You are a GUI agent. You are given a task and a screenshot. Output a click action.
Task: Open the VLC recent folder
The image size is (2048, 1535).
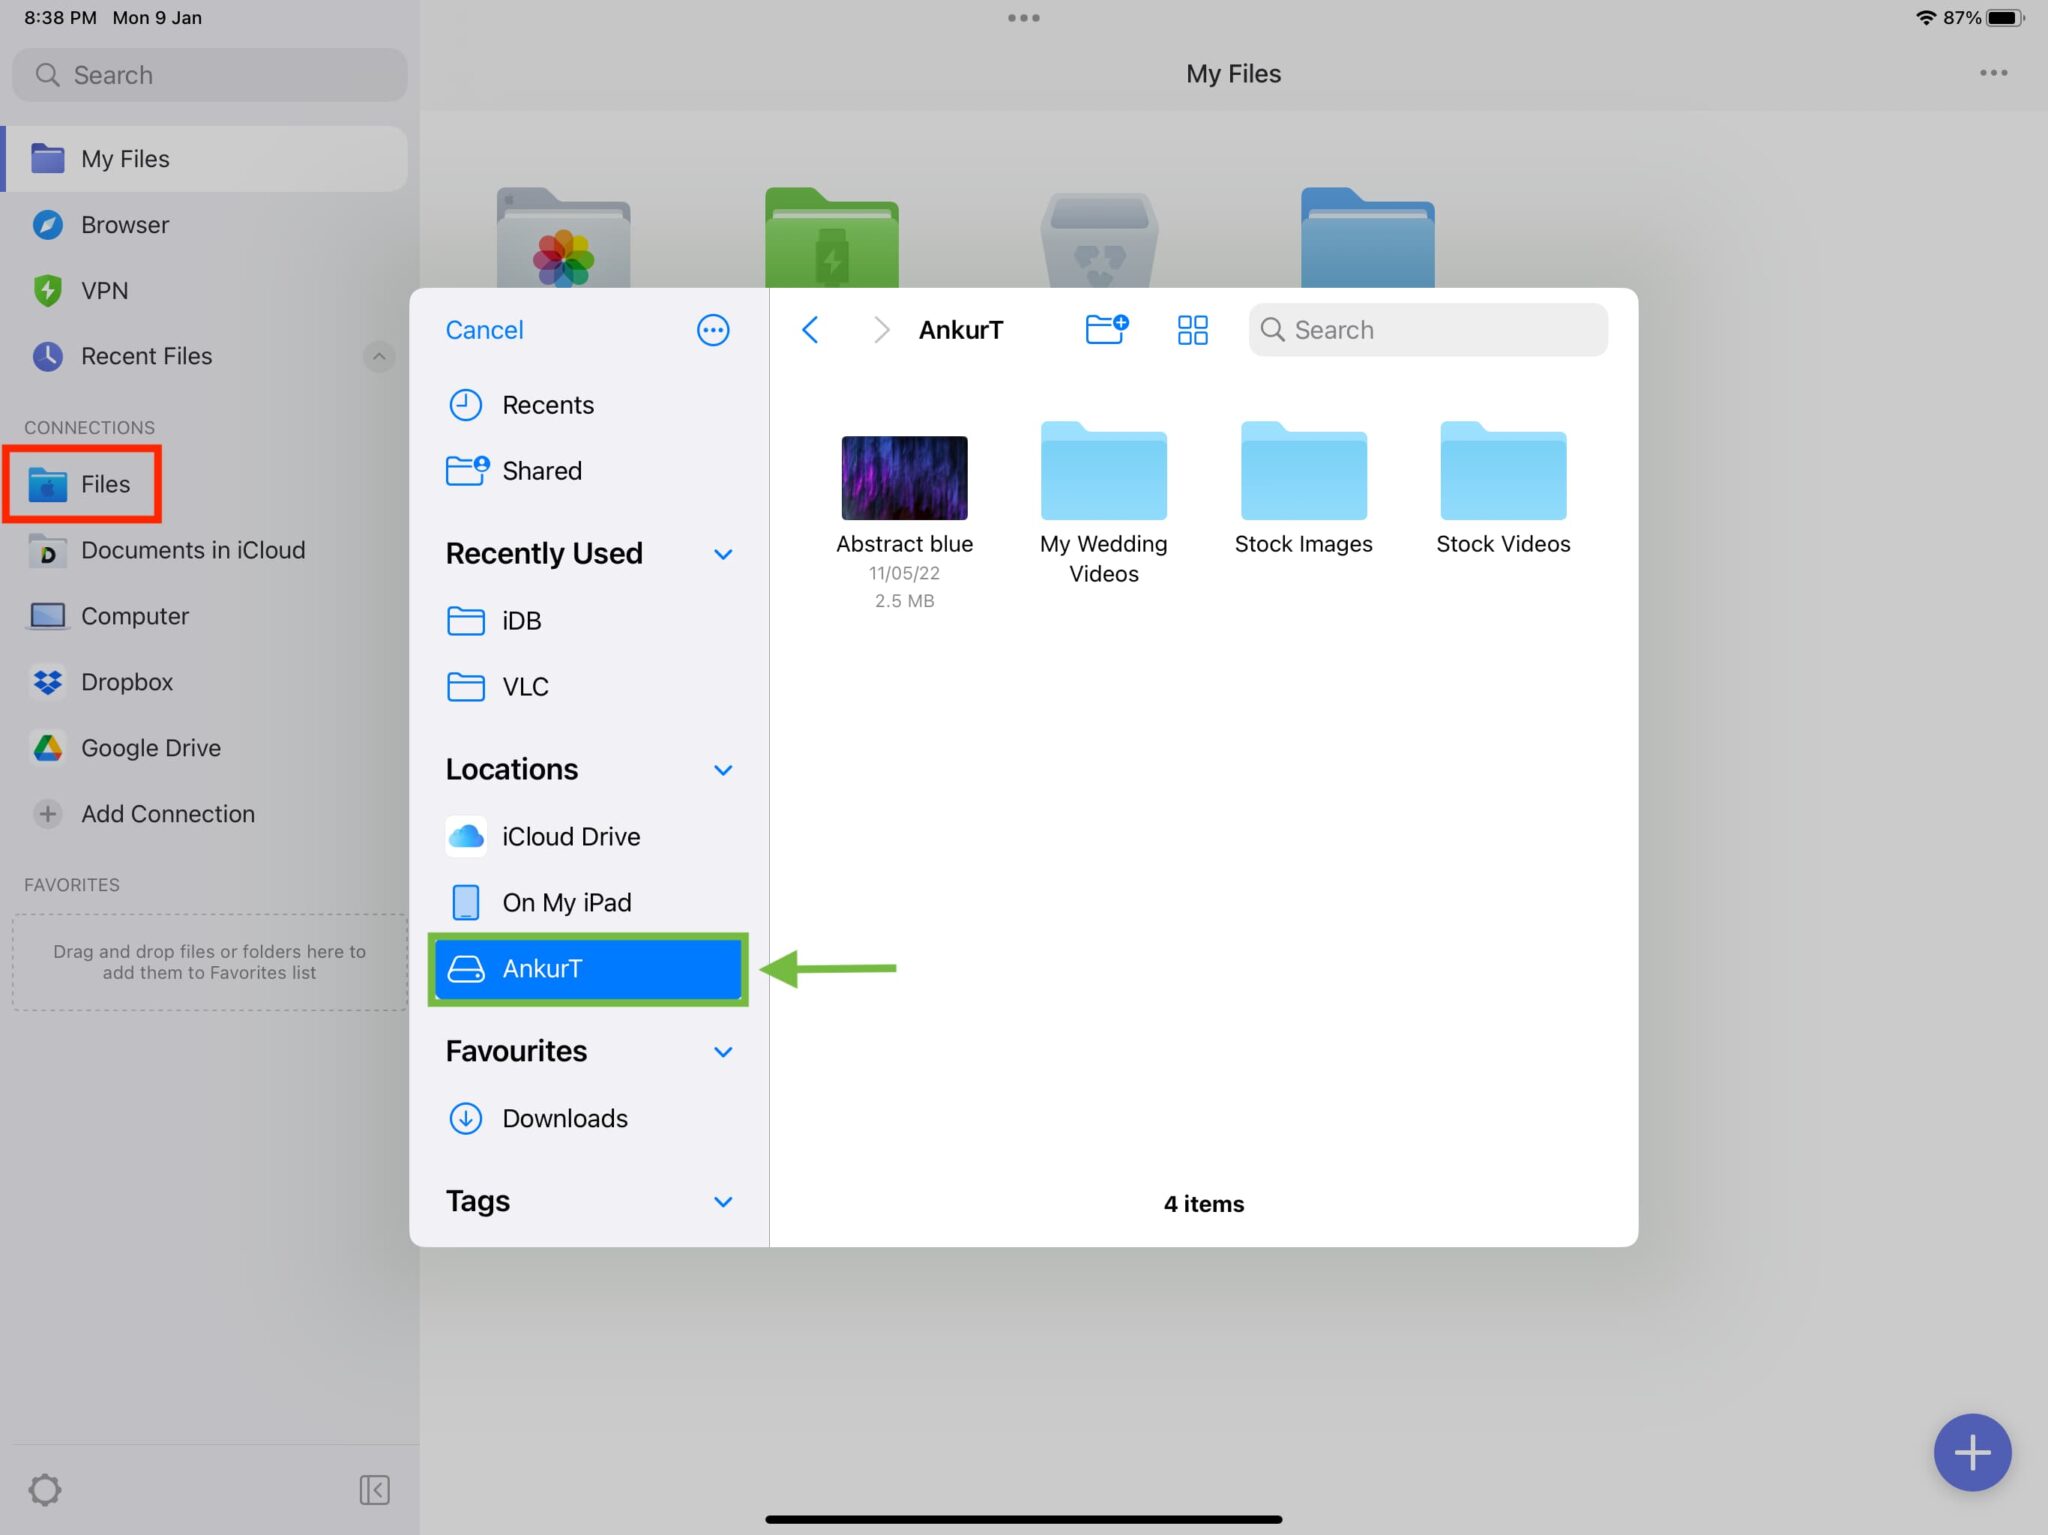point(590,687)
